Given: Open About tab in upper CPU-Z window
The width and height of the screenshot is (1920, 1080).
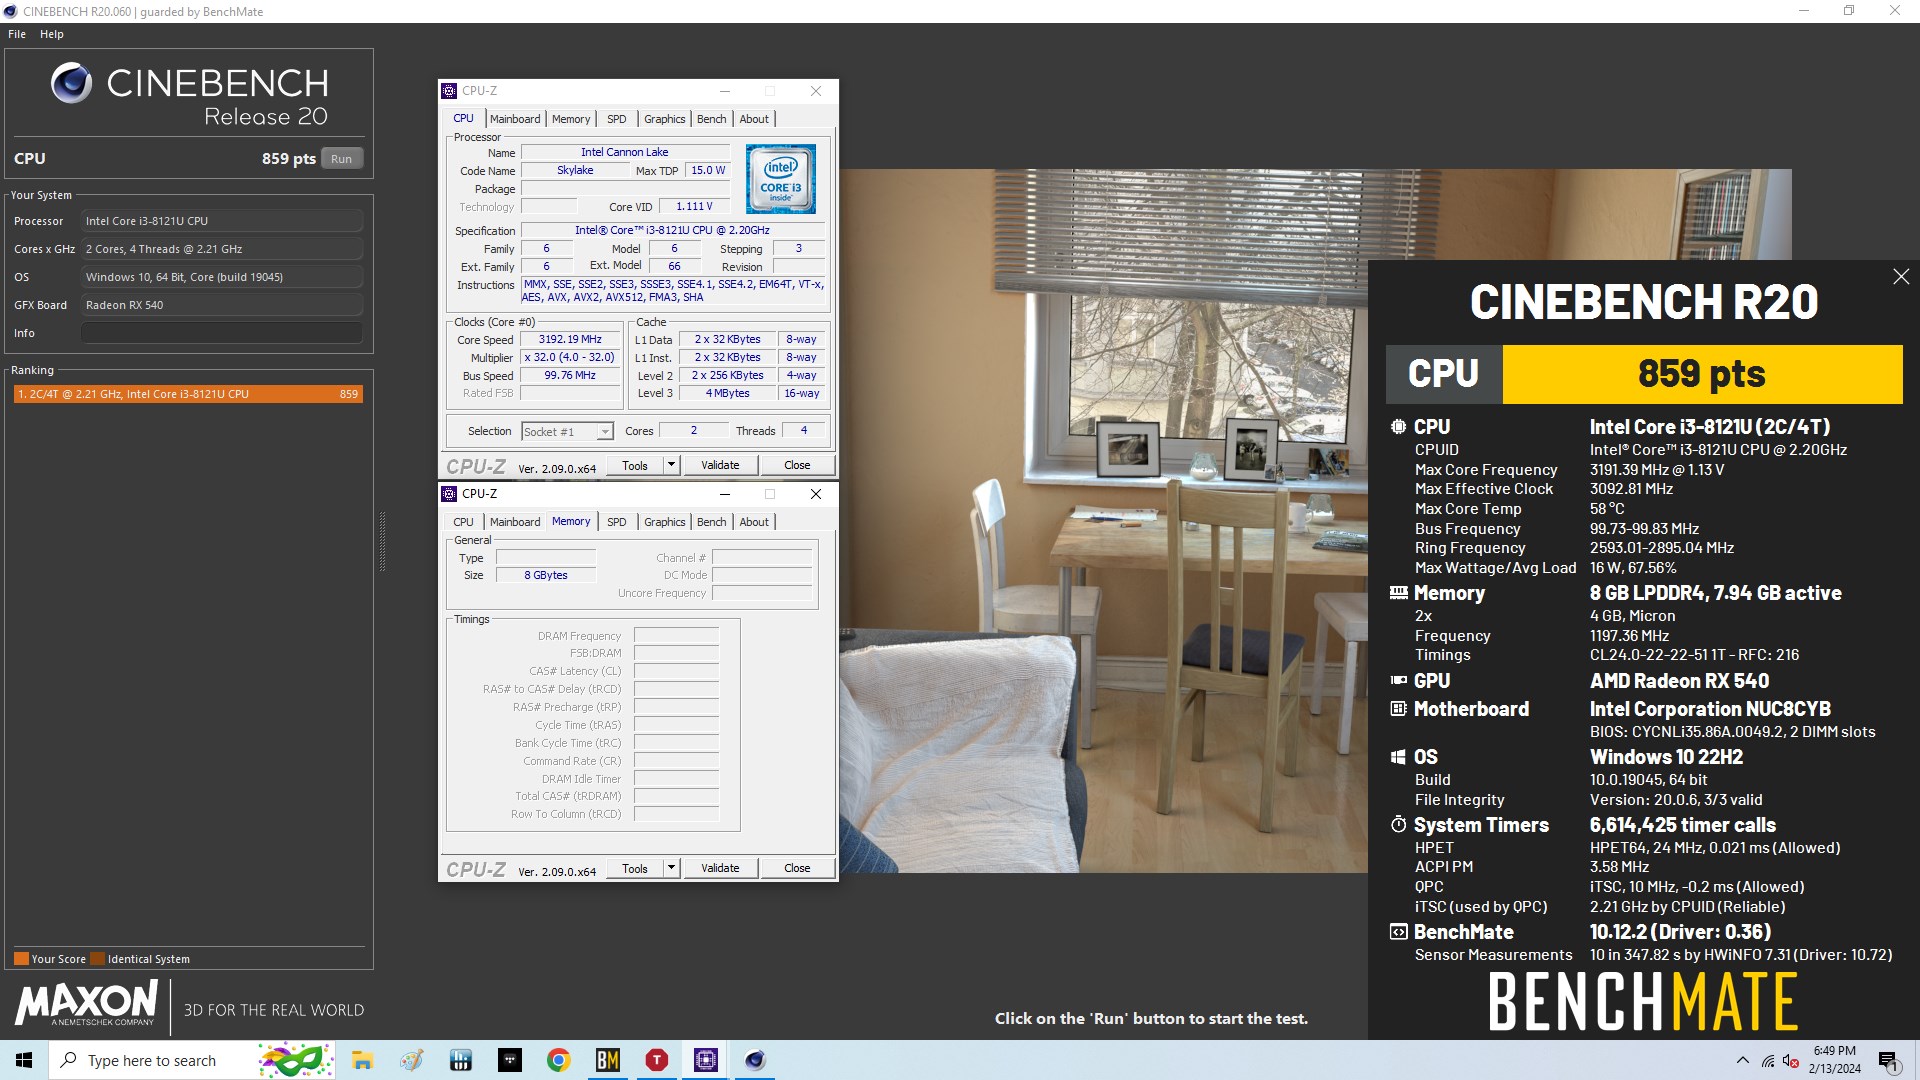Looking at the screenshot, I should 754,119.
